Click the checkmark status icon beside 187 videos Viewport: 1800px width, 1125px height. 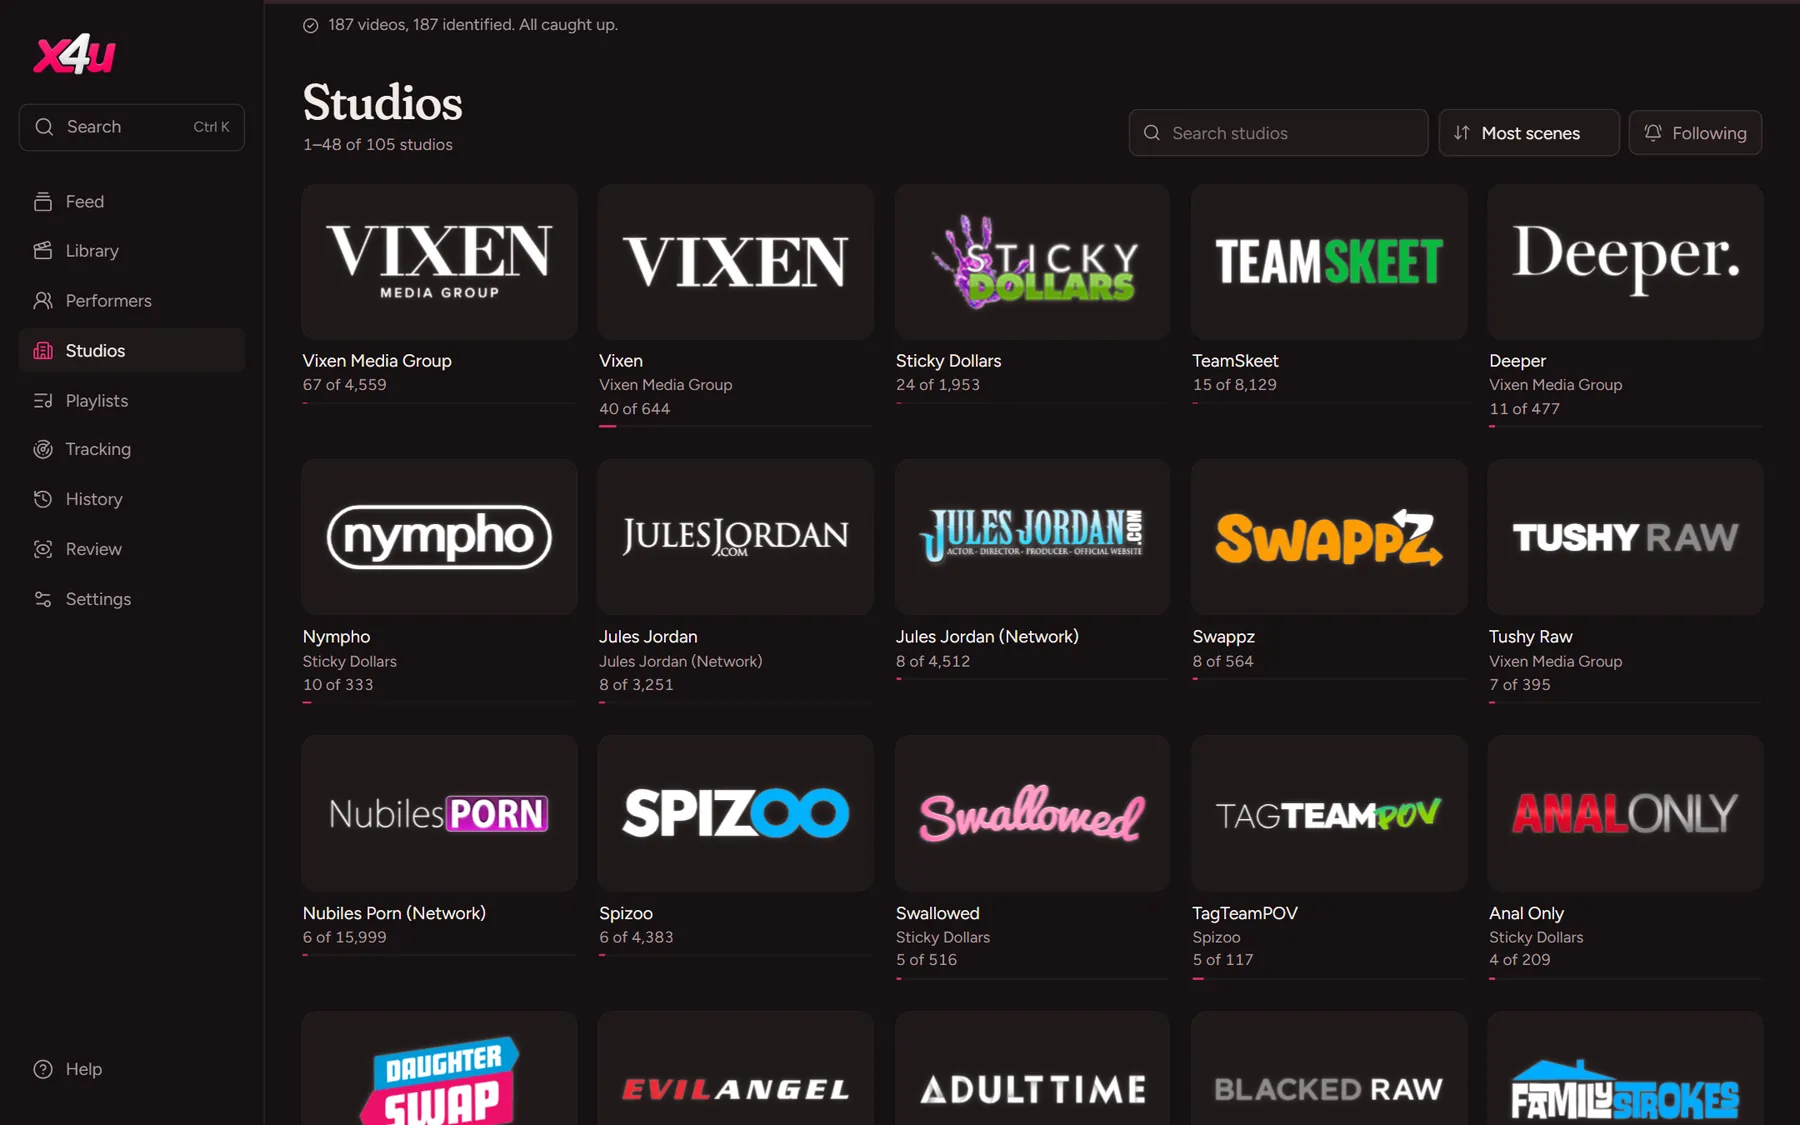[x=311, y=25]
